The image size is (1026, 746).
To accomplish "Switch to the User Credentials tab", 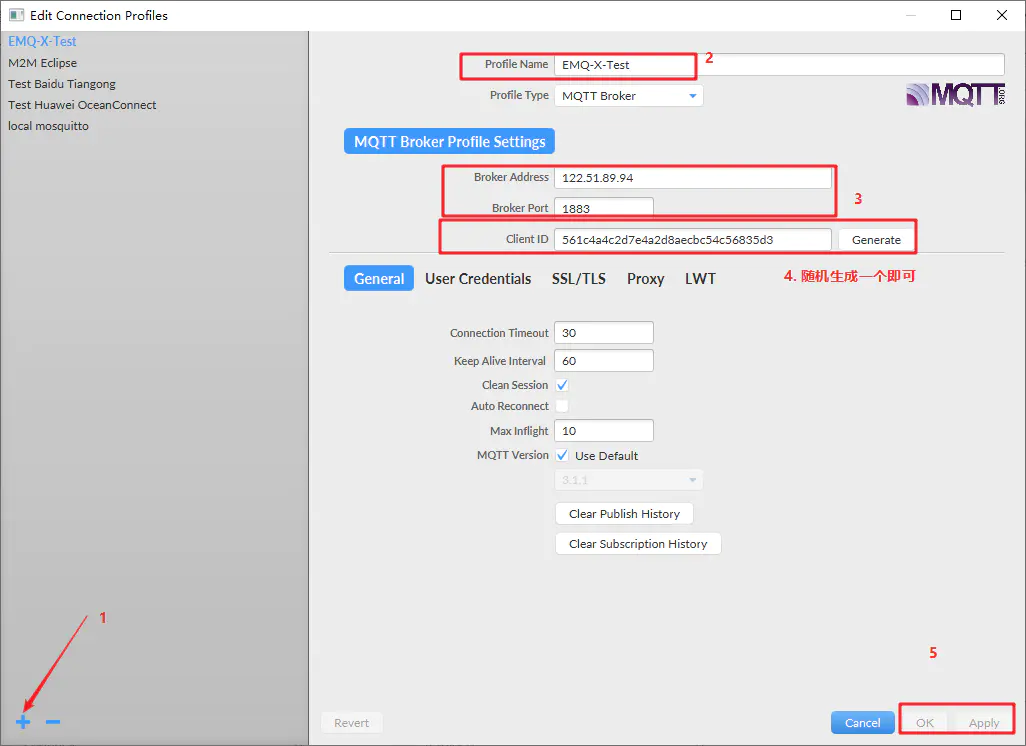I will [478, 279].
